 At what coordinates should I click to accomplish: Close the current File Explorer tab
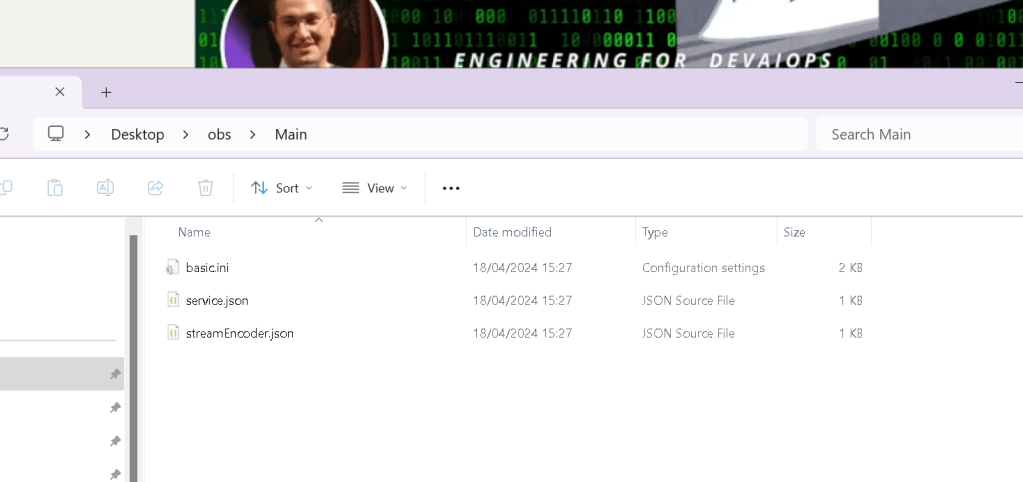click(60, 92)
